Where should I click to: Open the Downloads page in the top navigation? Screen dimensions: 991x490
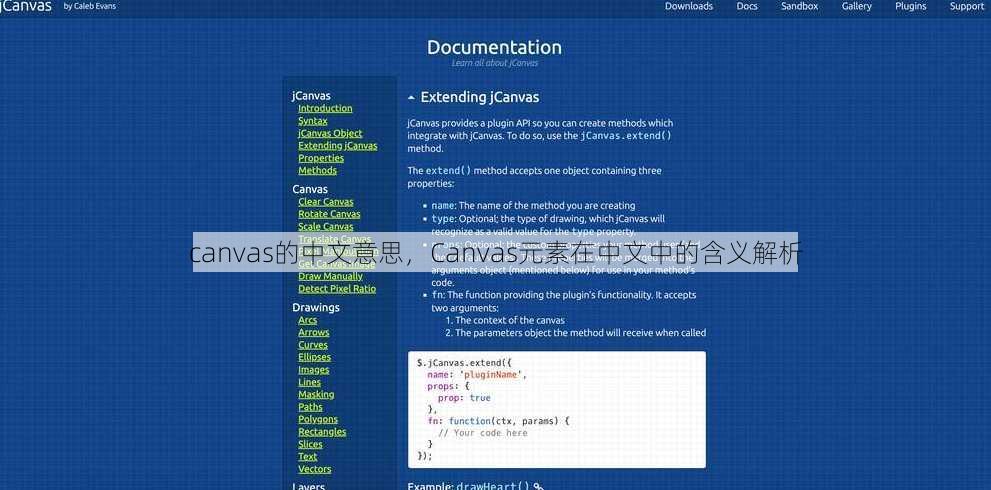[688, 6]
